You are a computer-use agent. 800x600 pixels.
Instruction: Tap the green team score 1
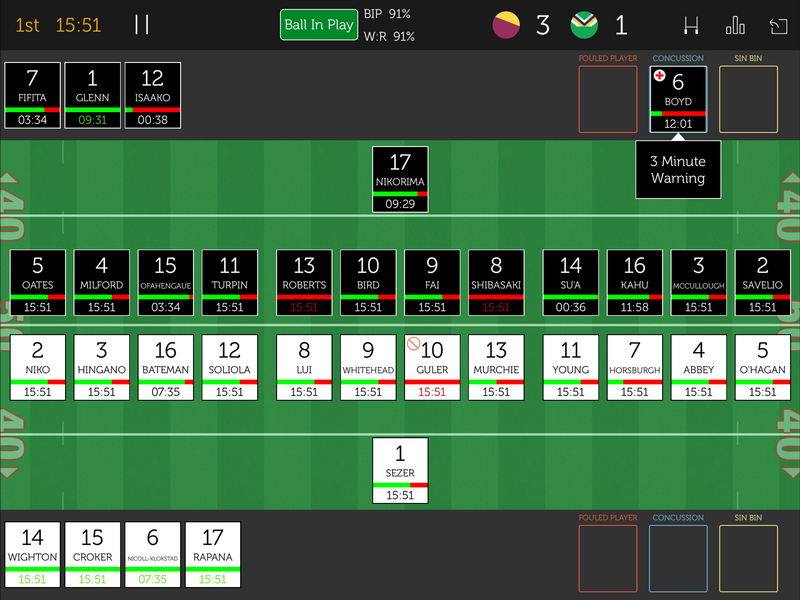click(621, 25)
